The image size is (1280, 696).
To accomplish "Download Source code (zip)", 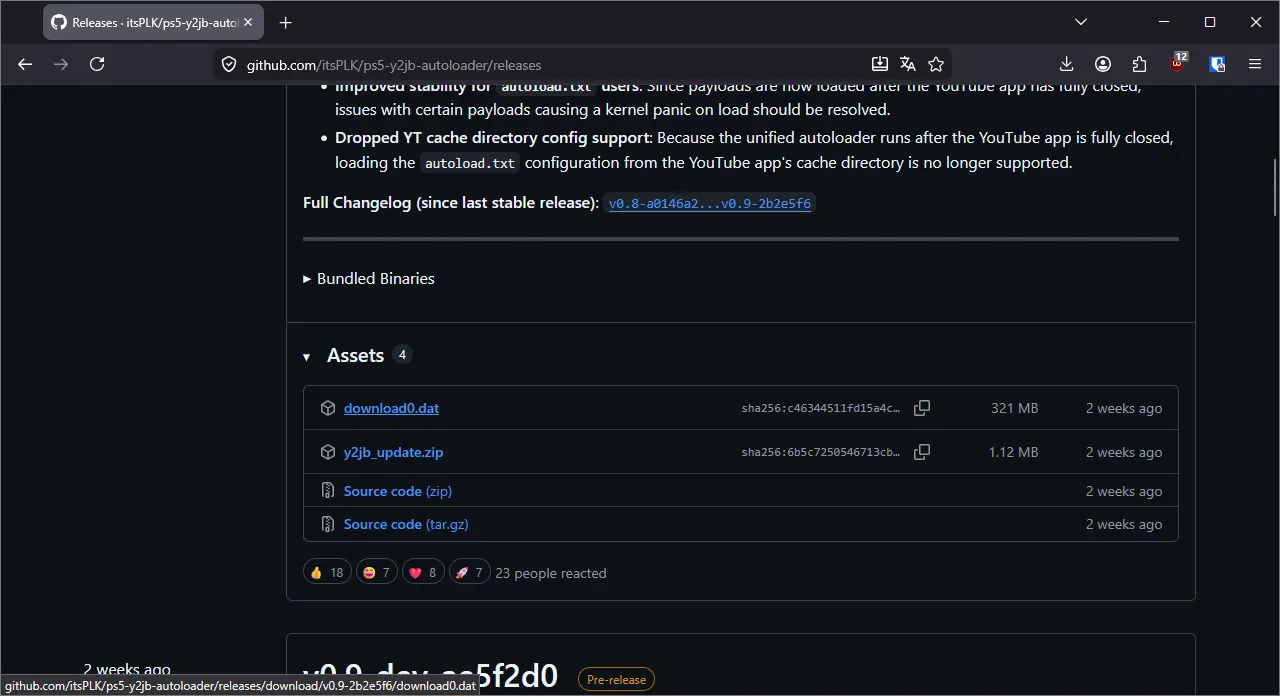I will click(x=398, y=491).
